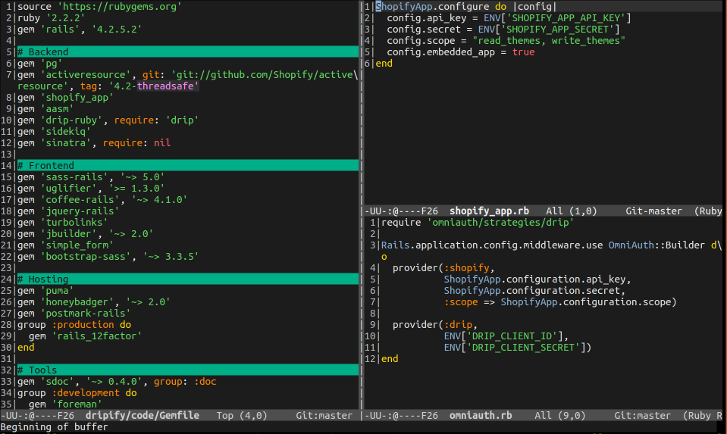The height and width of the screenshot is (434, 727).
Task: Click ':scope => ShopifyApp.configuration.scope)' line
Action: [560, 302]
